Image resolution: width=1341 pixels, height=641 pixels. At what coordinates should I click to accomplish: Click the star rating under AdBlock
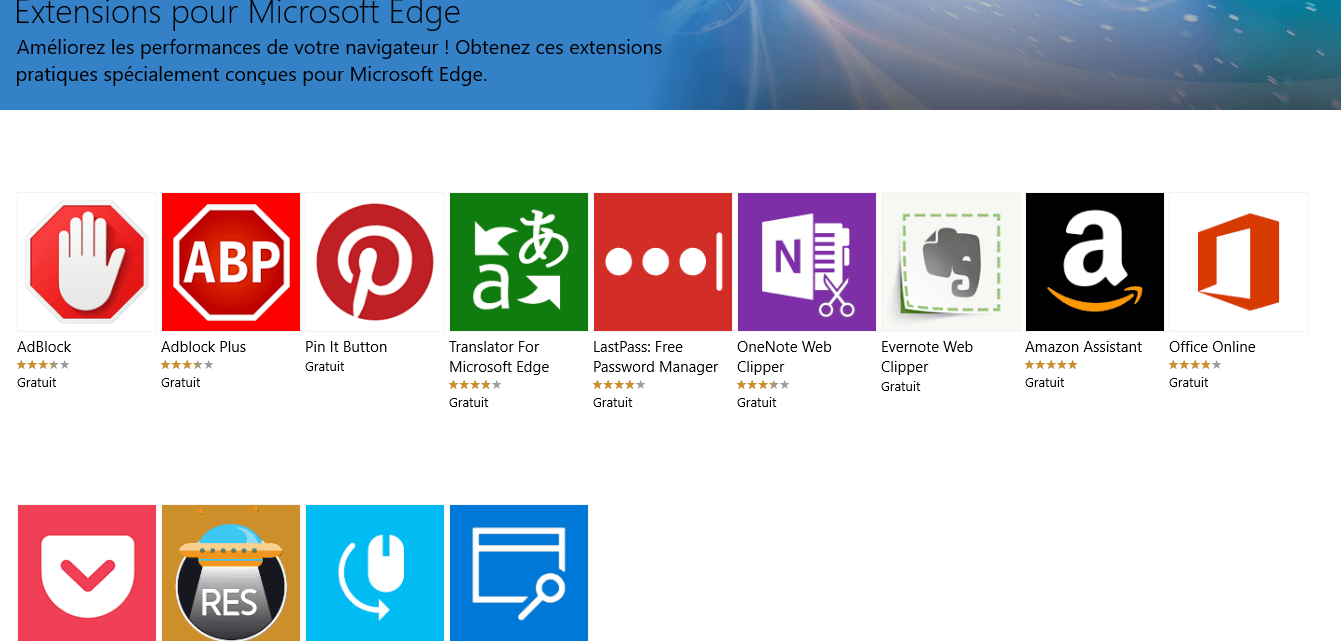coord(43,365)
